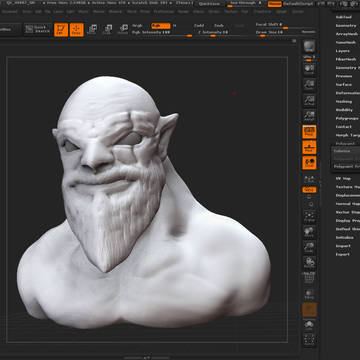Enable Zadd sculpt mode

tap(199, 26)
